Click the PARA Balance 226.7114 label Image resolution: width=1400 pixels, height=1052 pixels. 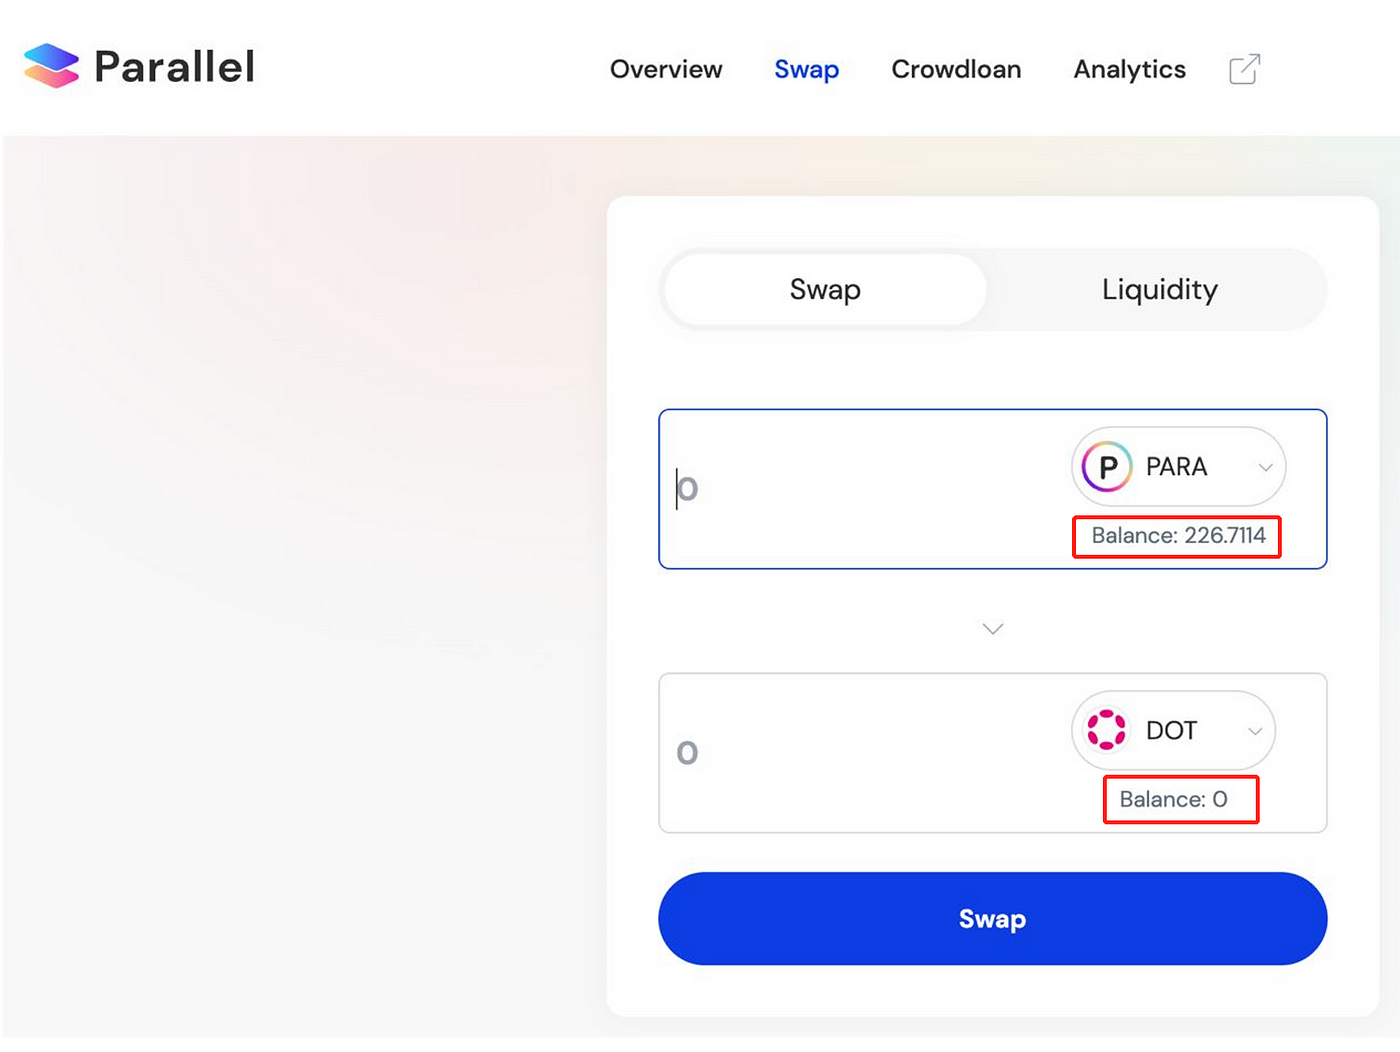(1178, 536)
